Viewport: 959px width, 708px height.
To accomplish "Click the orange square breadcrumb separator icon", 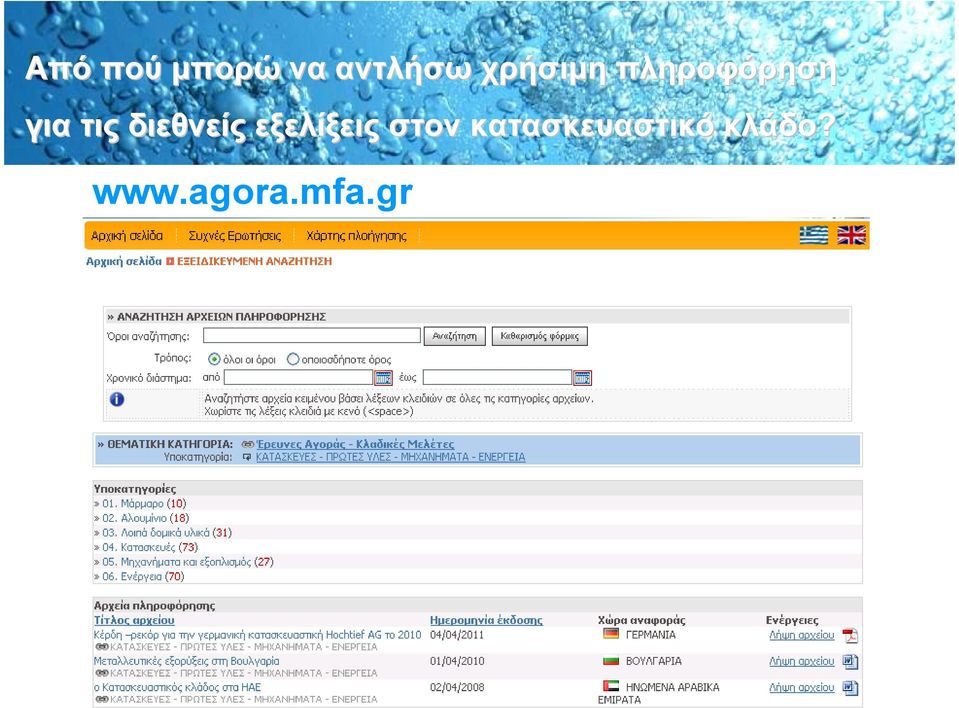I will (x=170, y=262).
